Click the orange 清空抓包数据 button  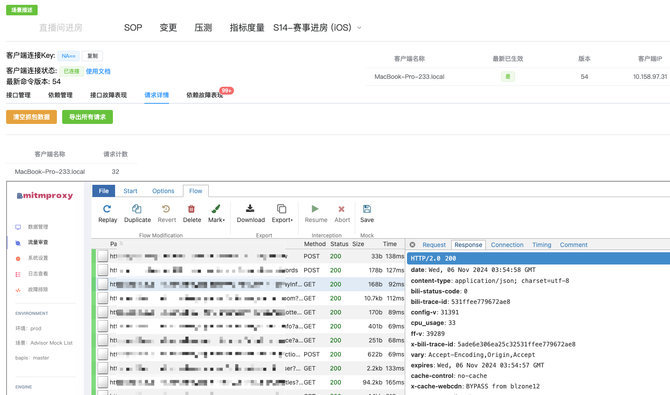[x=31, y=117]
